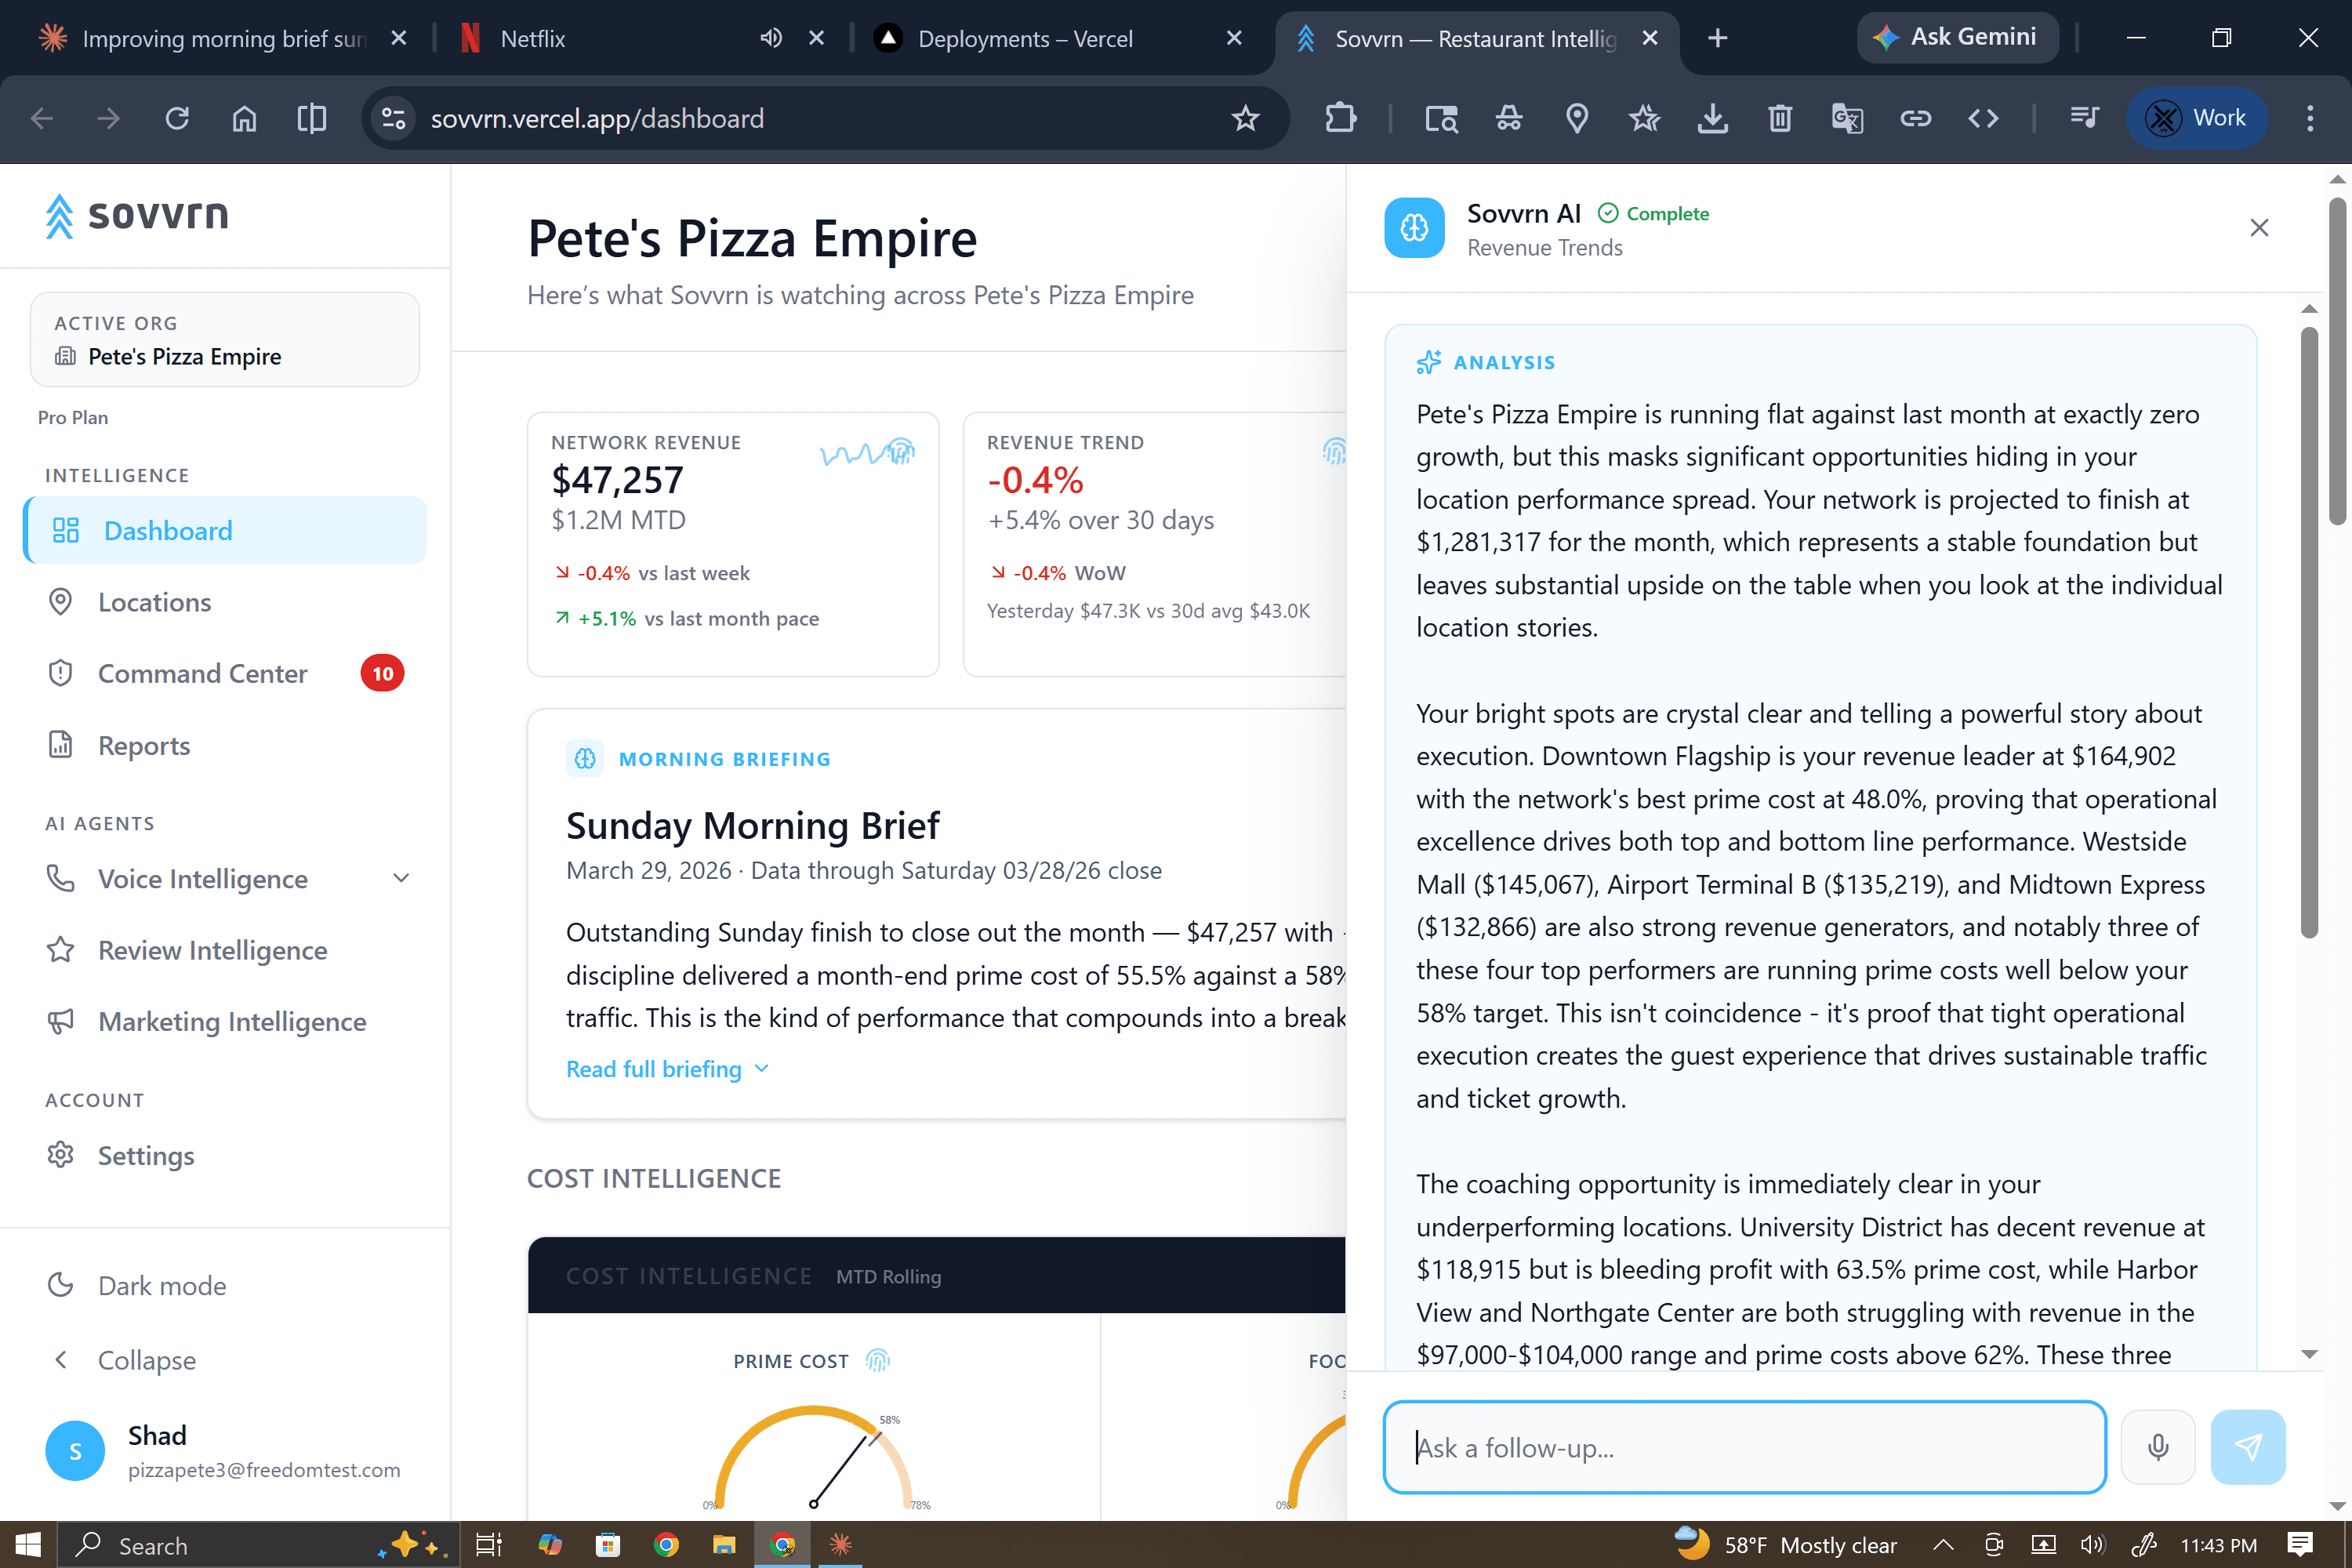Screen dimensions: 2352x1568
Task: Click the Ask a follow-up input field
Action: tap(1744, 1447)
